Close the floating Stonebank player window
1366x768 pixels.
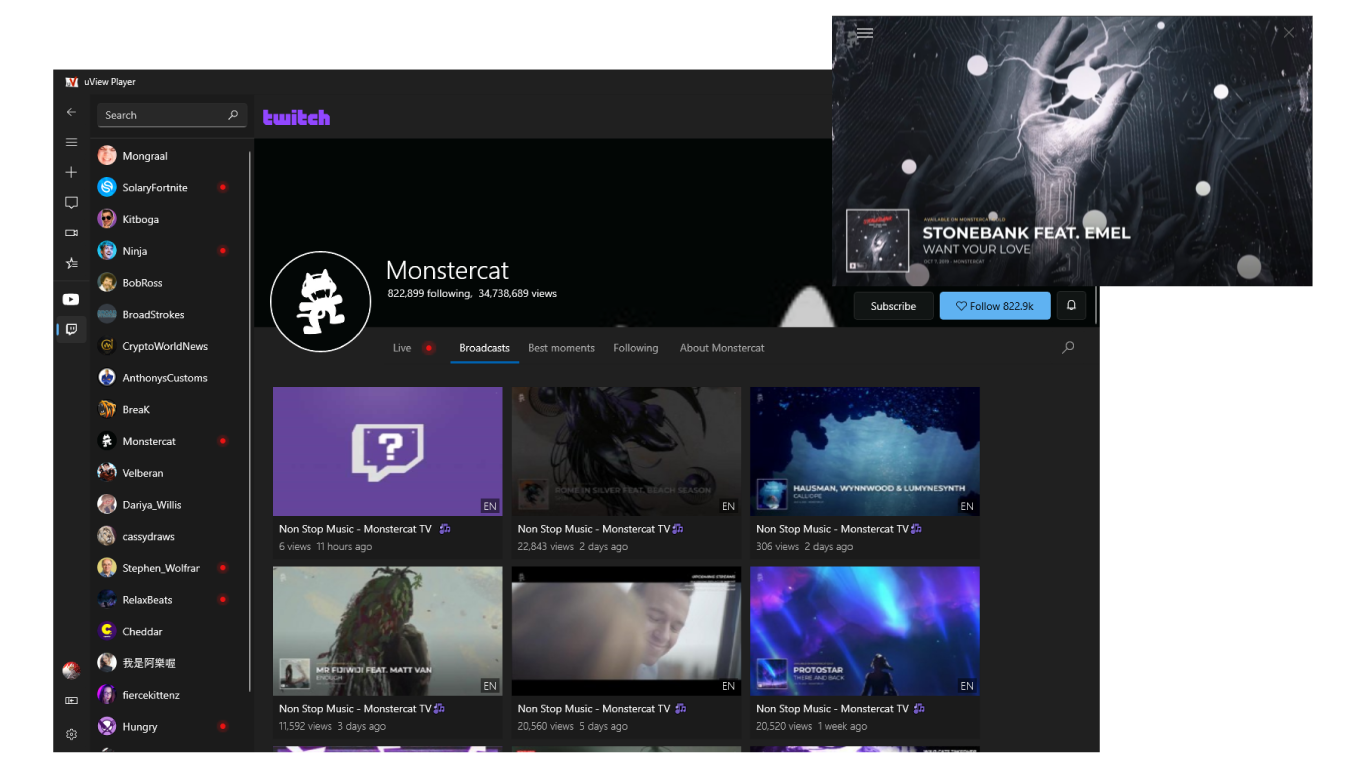point(1289,33)
